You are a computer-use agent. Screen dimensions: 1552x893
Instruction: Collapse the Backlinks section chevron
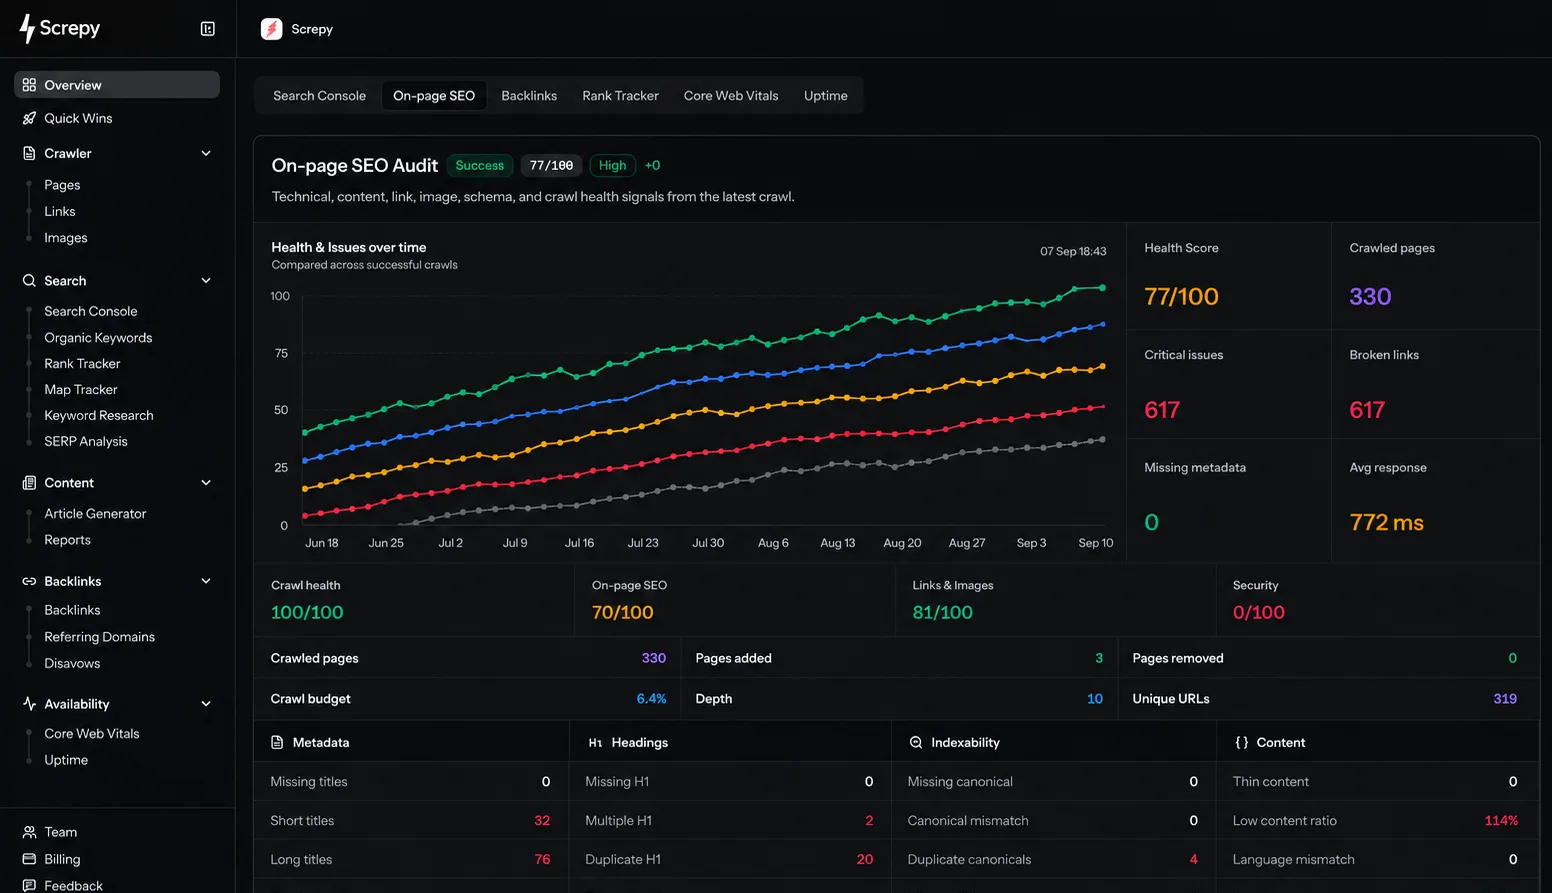tap(206, 581)
